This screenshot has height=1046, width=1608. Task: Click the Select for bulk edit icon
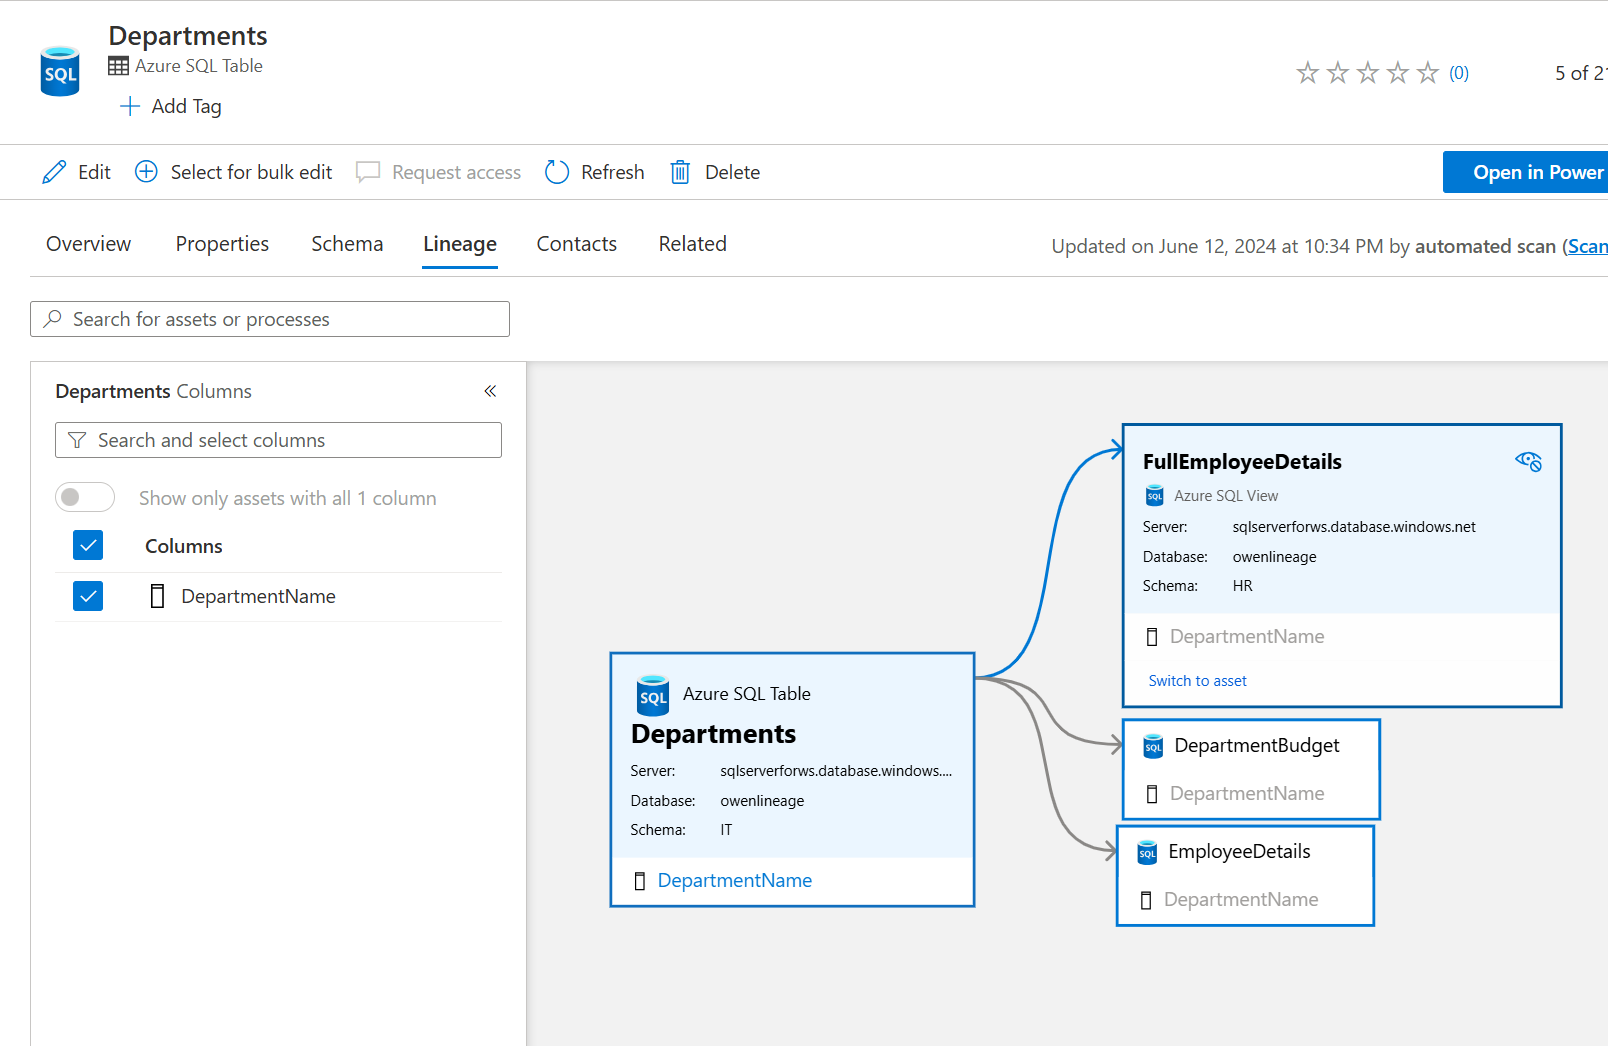[x=146, y=171]
